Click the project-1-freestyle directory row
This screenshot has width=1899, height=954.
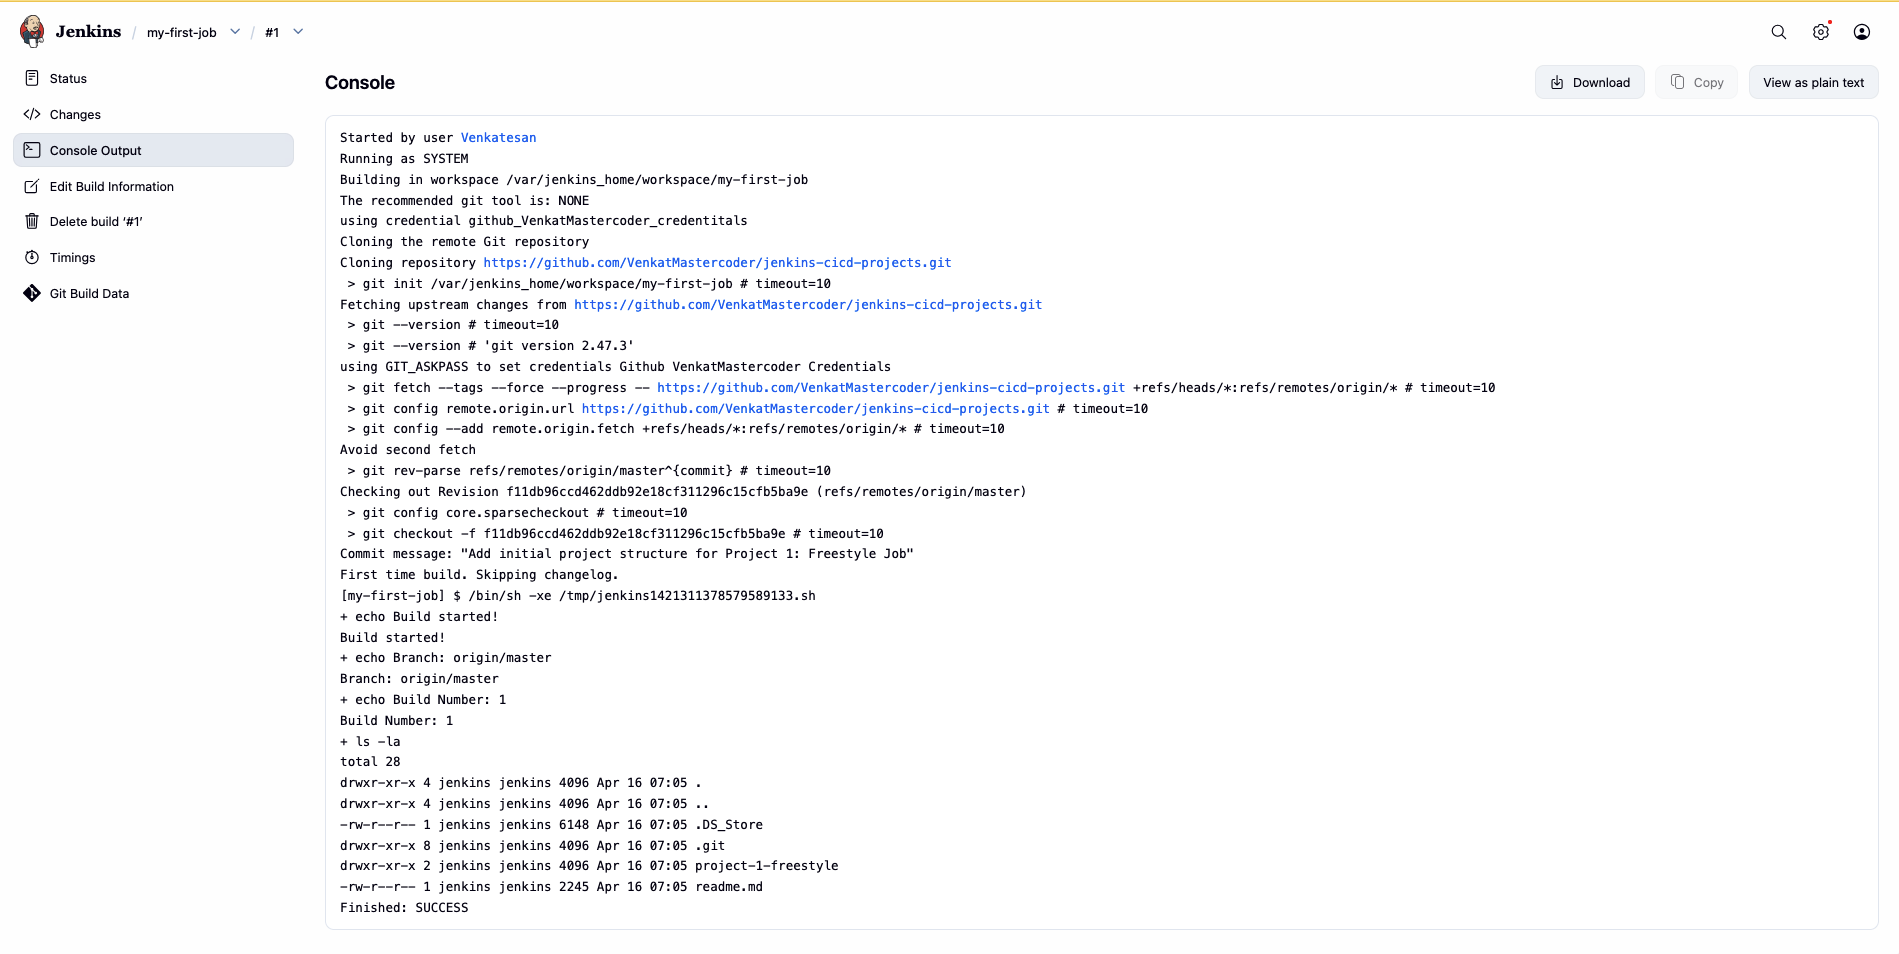(x=589, y=866)
